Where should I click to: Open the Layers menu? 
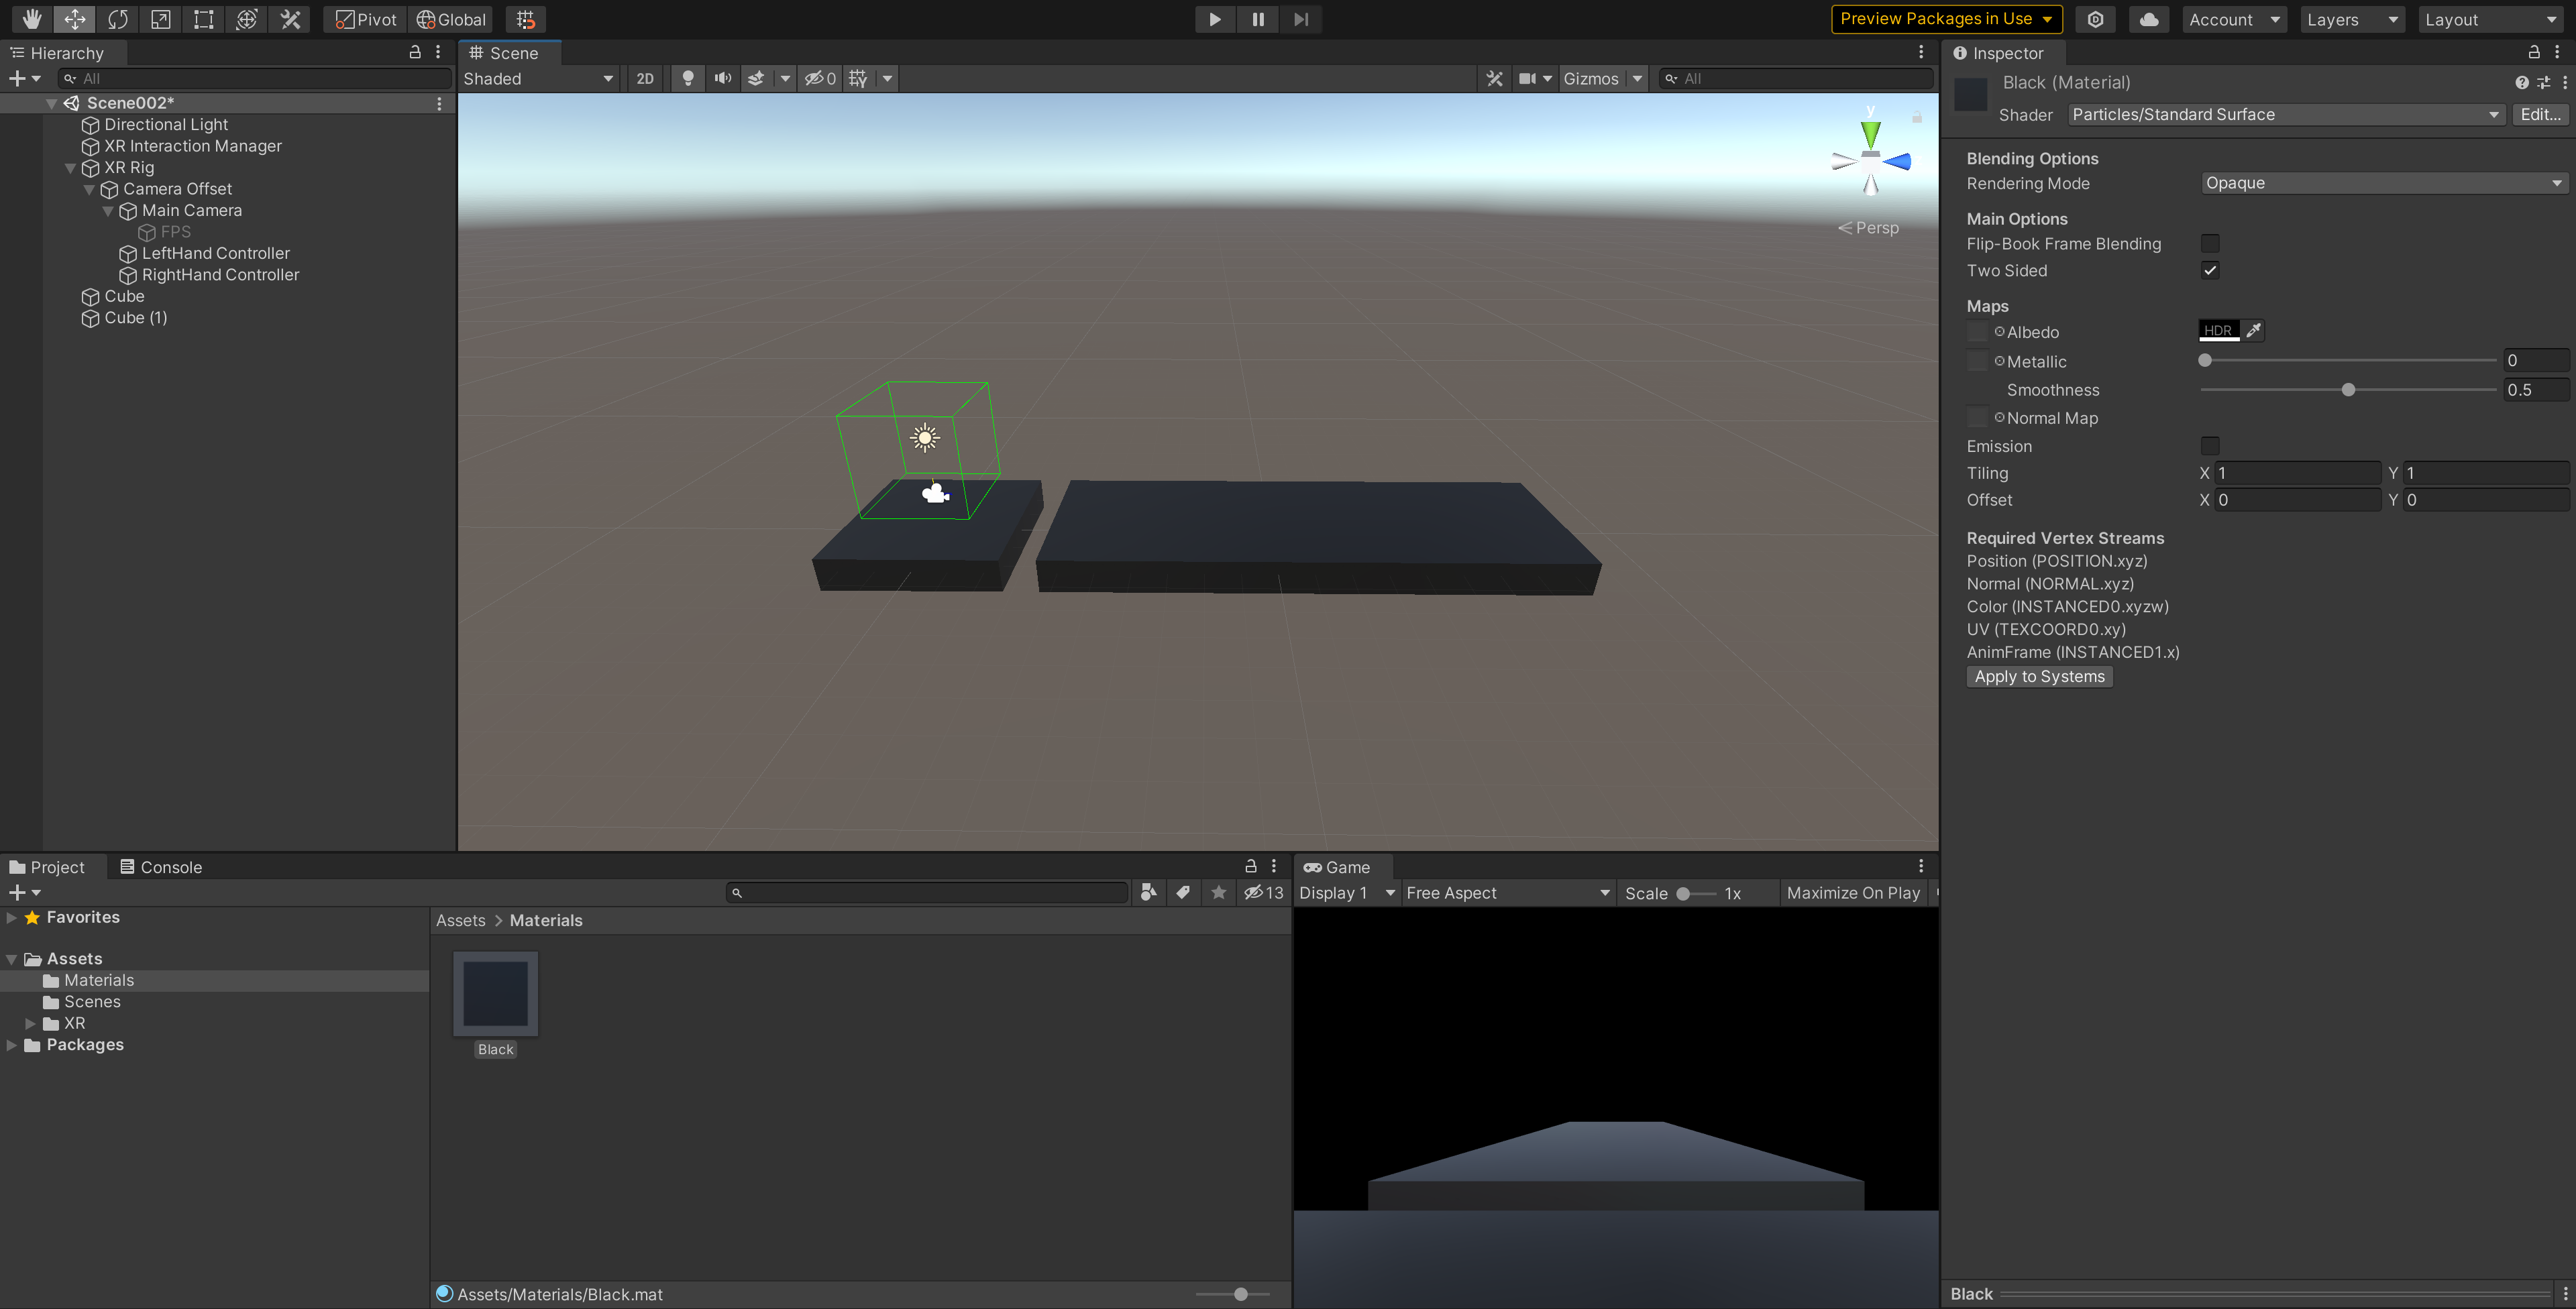pyautogui.click(x=2351, y=19)
